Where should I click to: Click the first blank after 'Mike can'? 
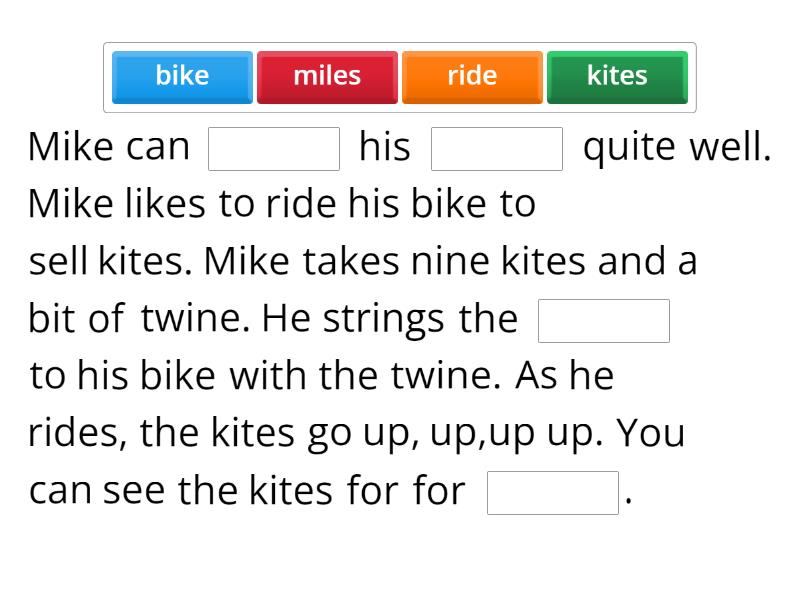point(274,148)
